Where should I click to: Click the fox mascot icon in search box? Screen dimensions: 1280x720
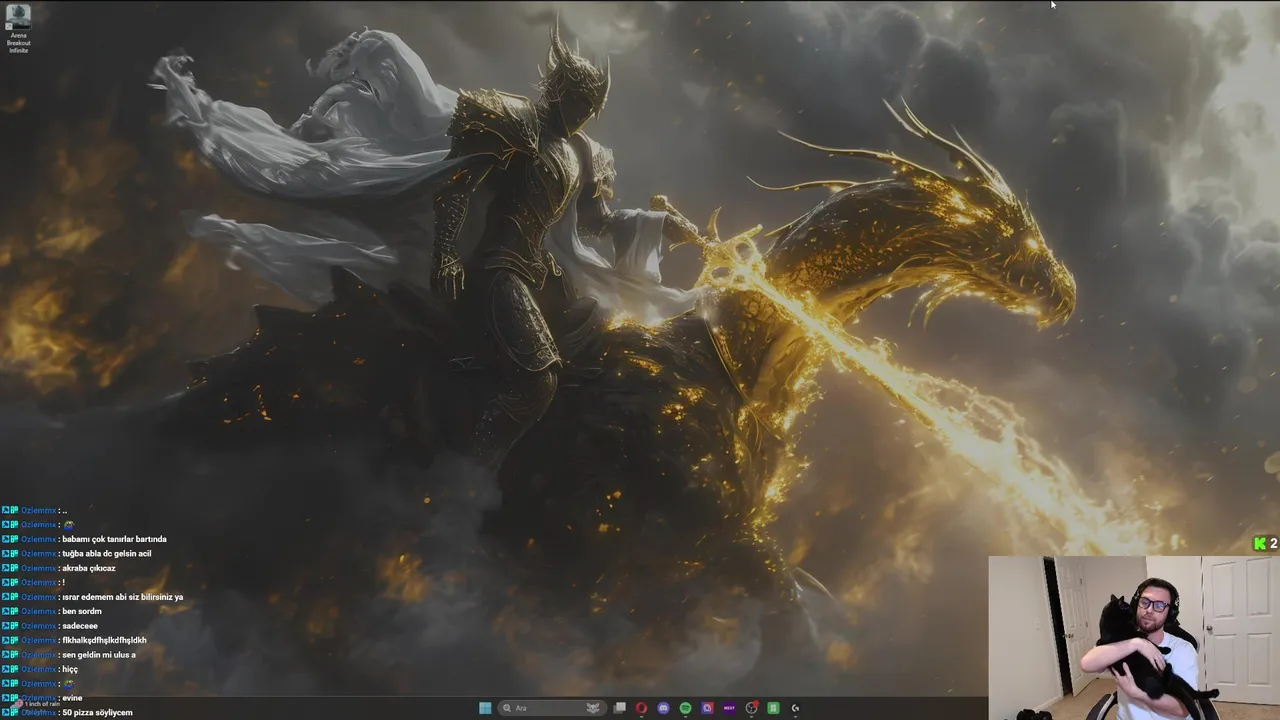point(593,708)
